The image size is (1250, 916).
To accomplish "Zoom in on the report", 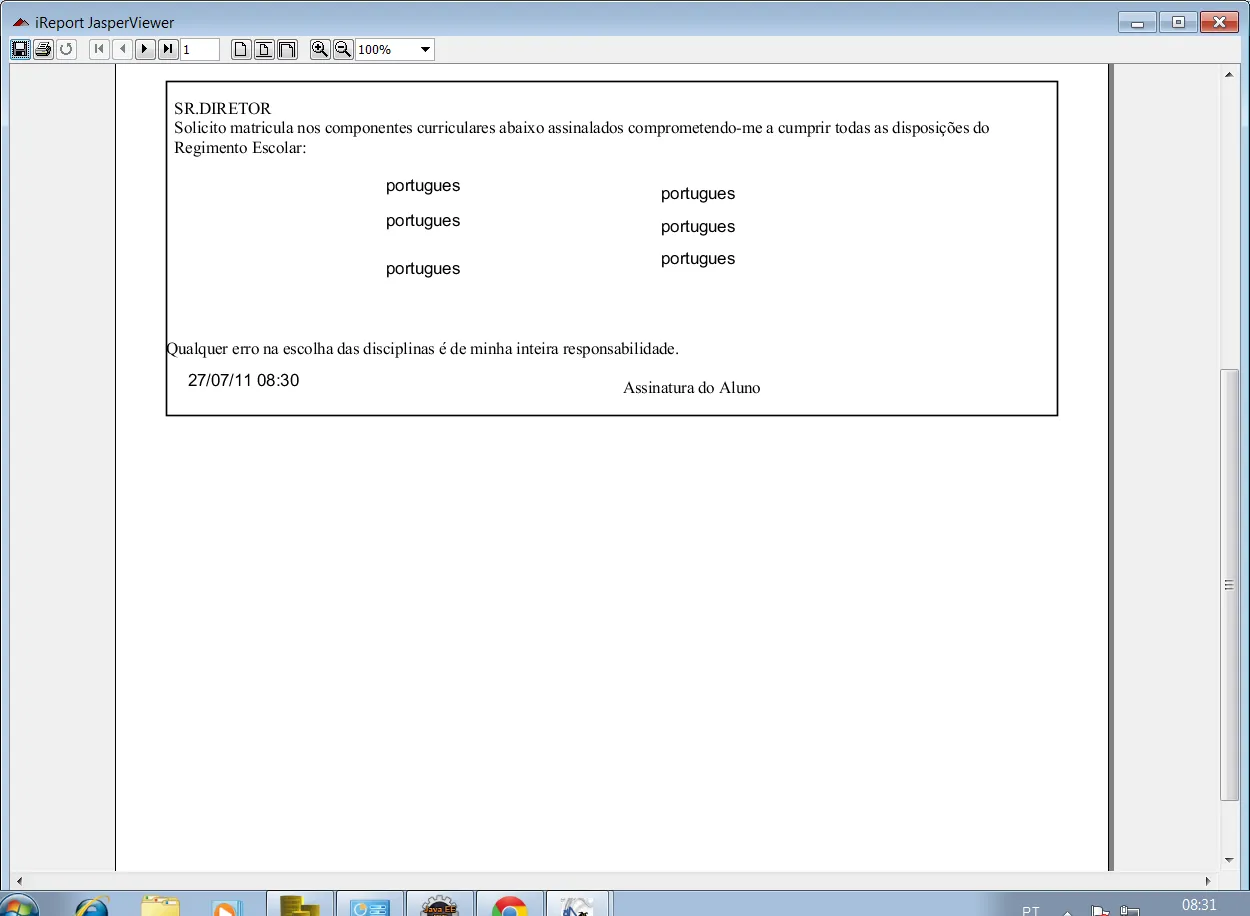I will pyautogui.click(x=320, y=49).
